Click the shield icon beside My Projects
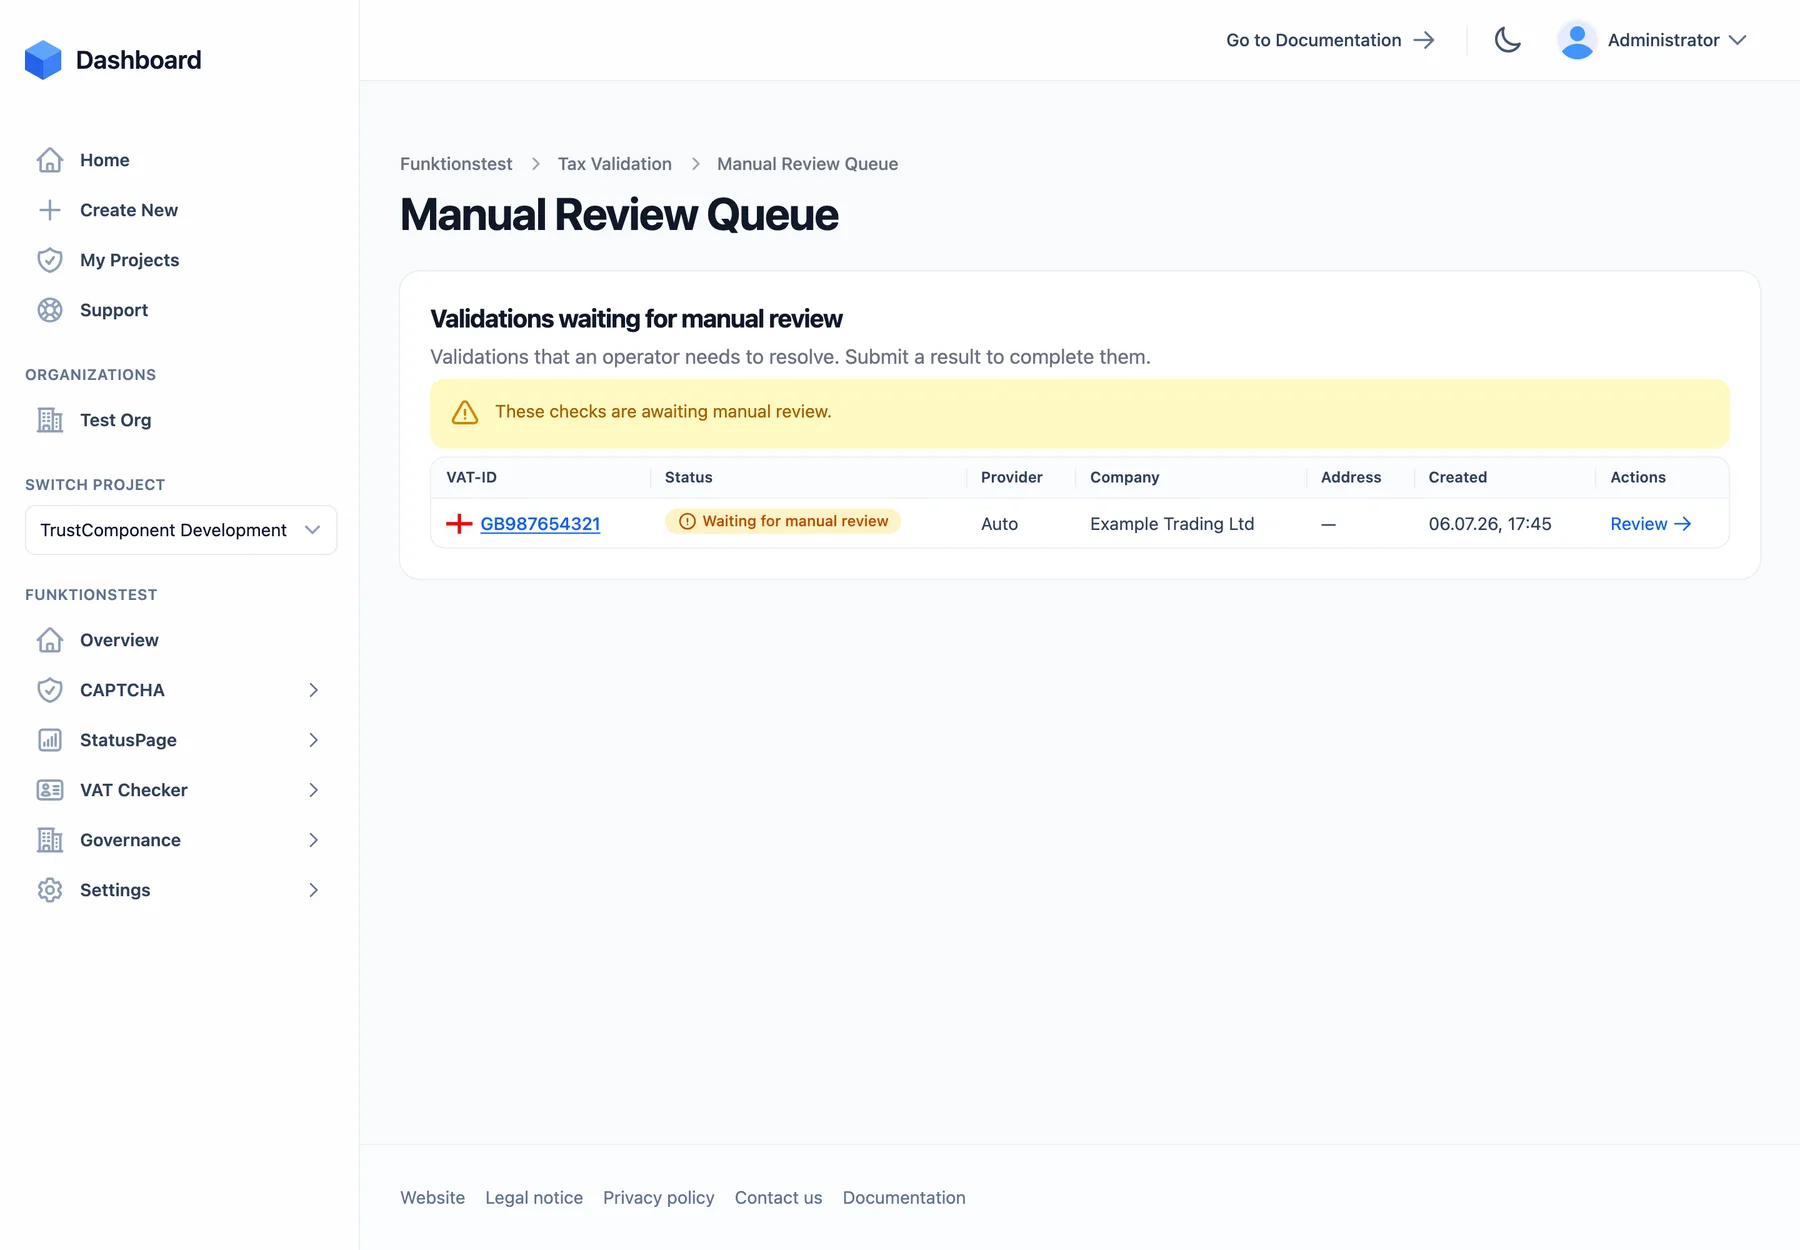The height and width of the screenshot is (1250, 1800). click(50, 260)
